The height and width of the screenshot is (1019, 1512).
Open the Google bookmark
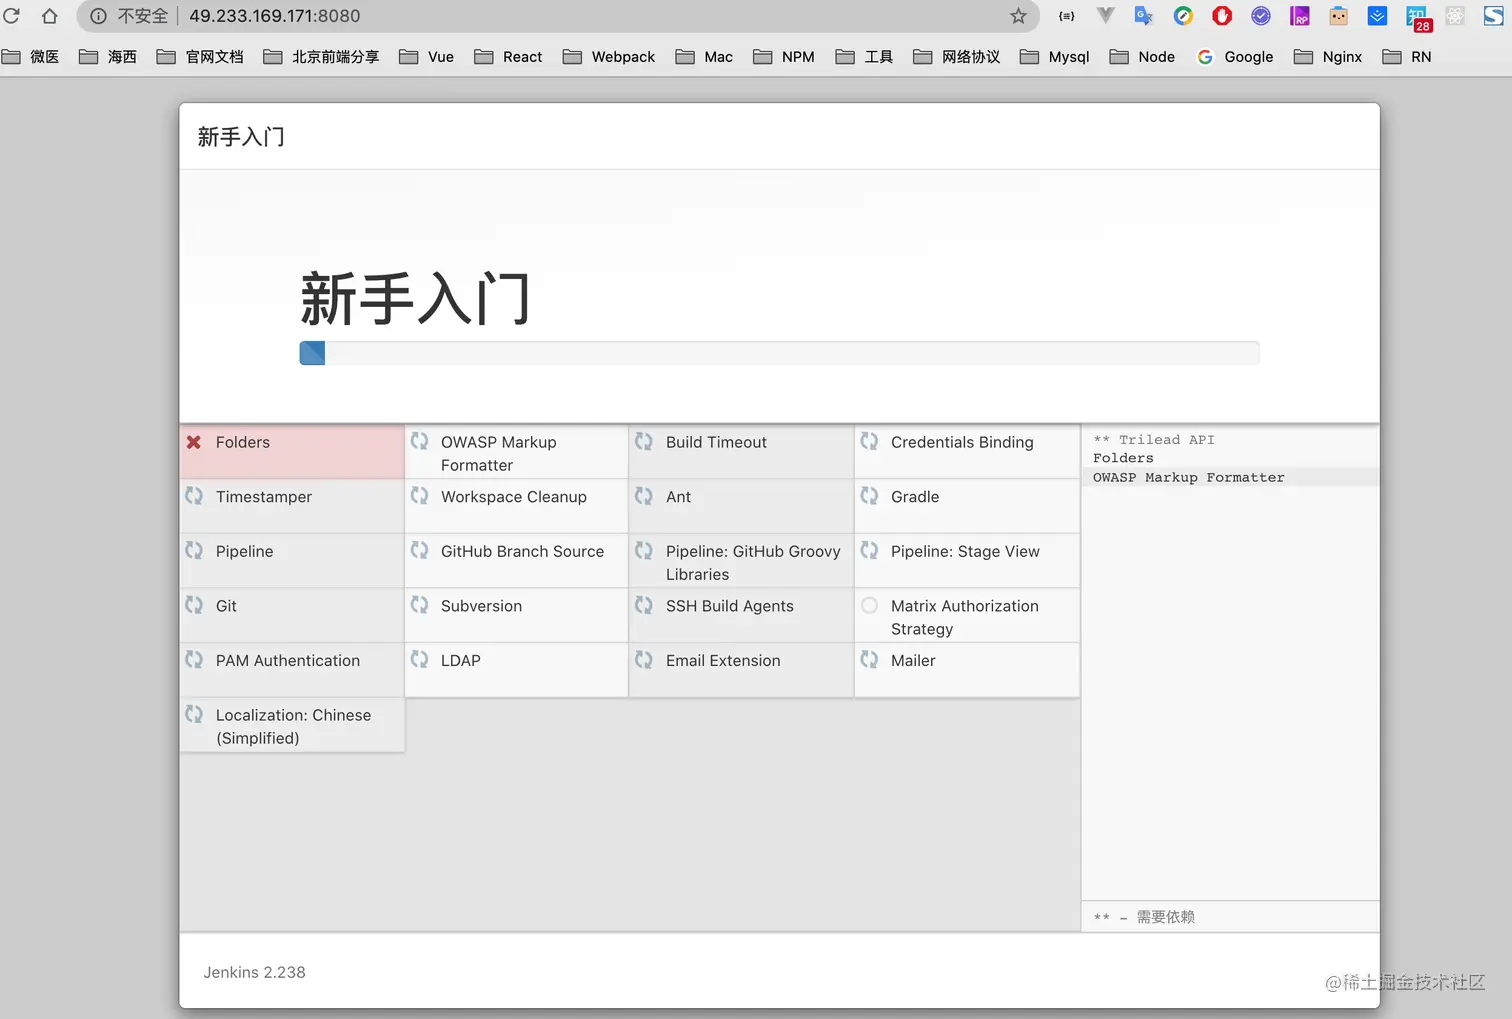tap(1235, 57)
